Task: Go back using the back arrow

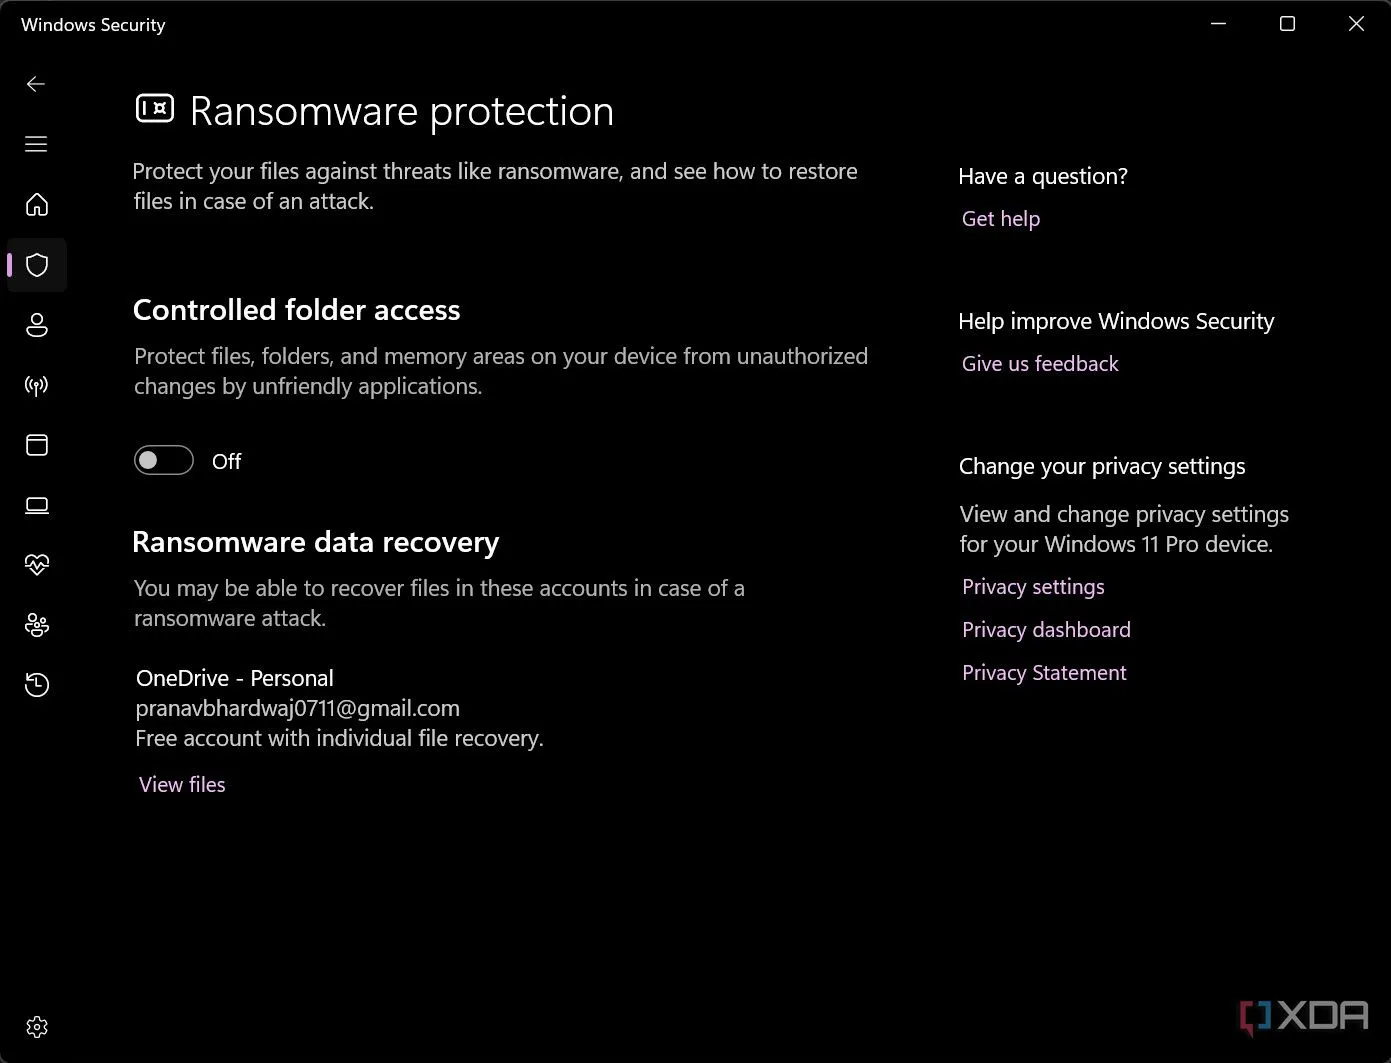Action: [x=36, y=84]
